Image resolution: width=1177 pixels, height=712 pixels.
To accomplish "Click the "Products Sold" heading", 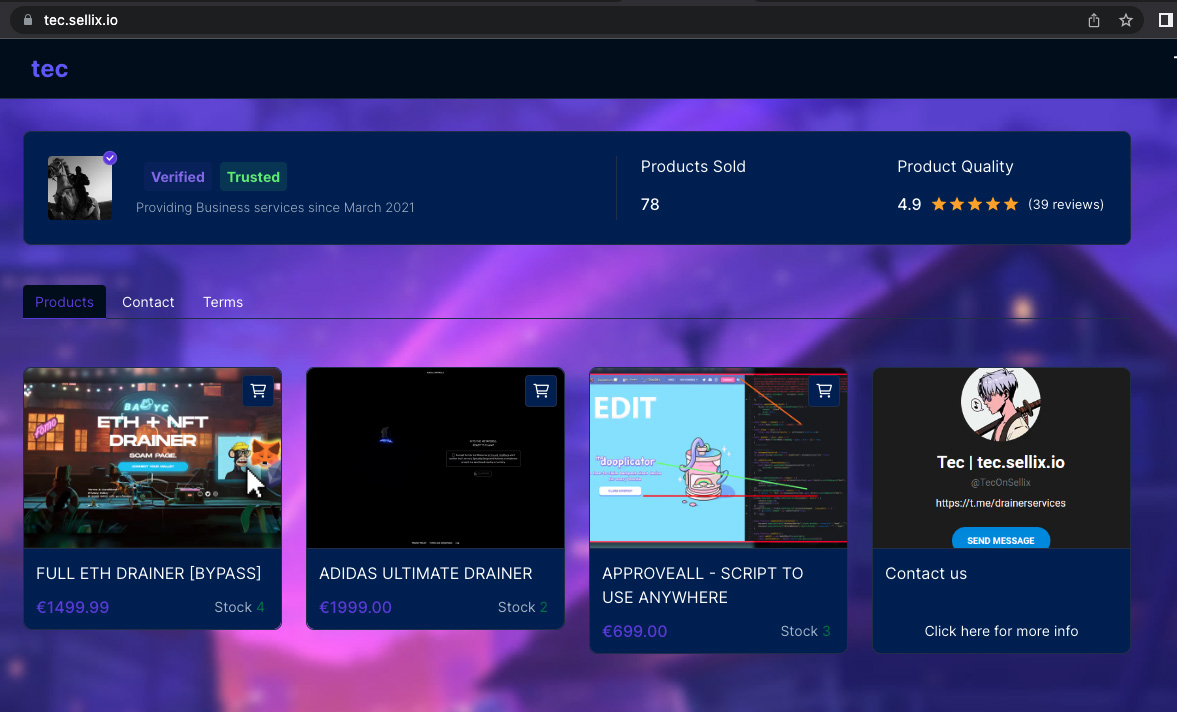I will pyautogui.click(x=693, y=167).
